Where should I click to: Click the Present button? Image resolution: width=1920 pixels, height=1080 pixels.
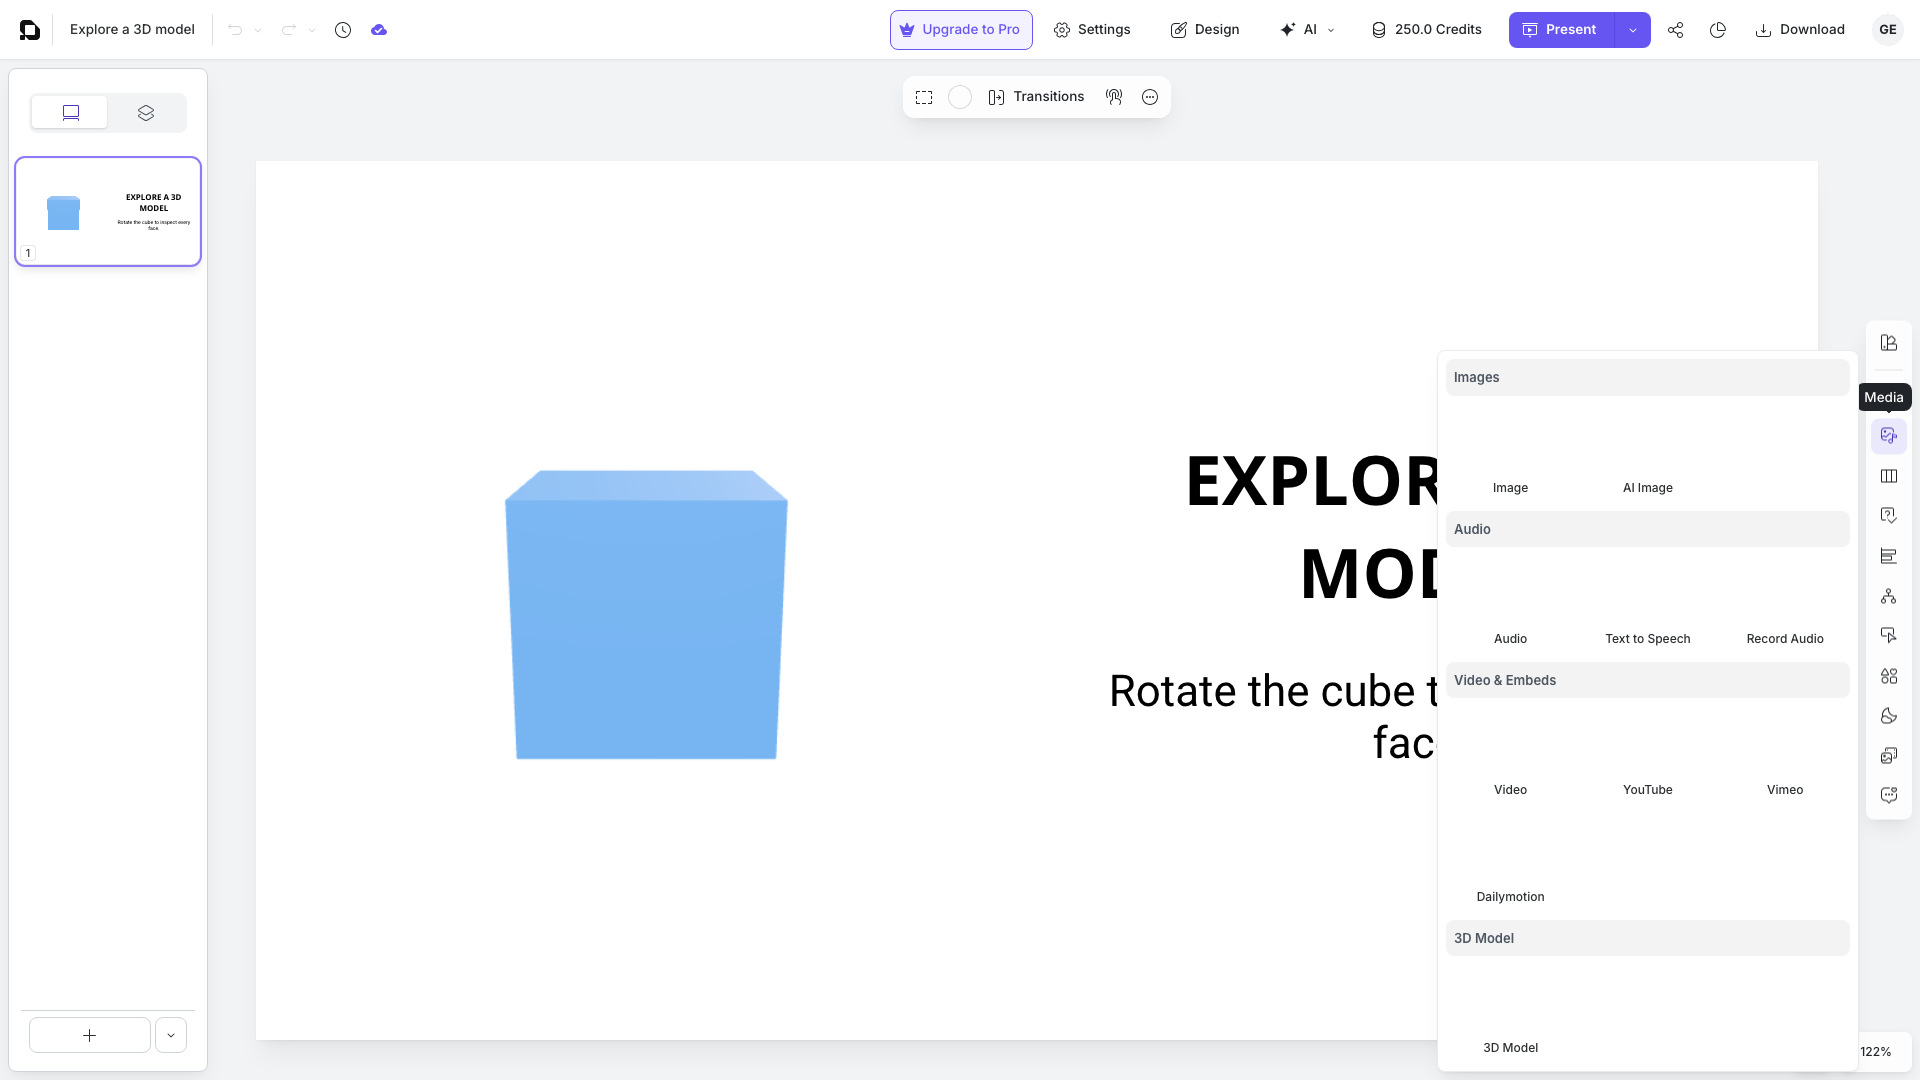pyautogui.click(x=1560, y=30)
